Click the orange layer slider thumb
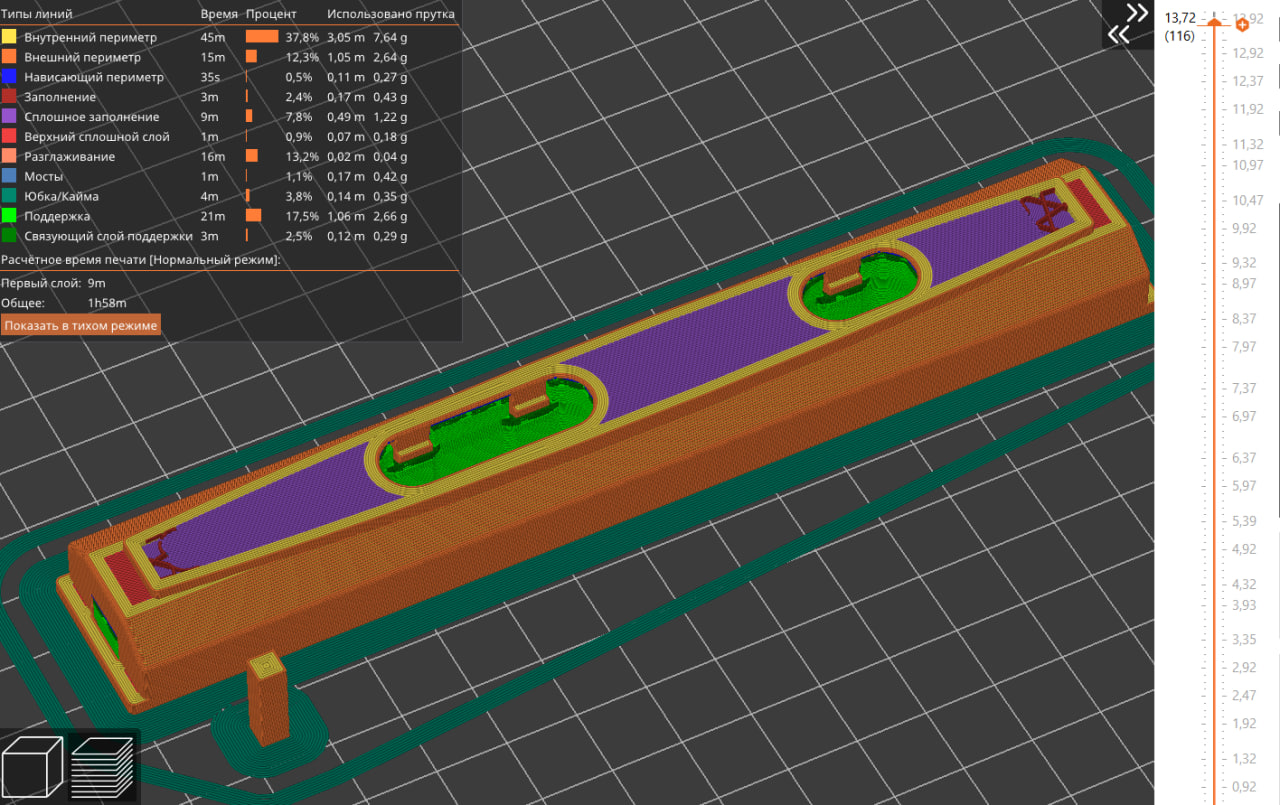Viewport: 1280px width, 805px height. [x=1214, y=22]
